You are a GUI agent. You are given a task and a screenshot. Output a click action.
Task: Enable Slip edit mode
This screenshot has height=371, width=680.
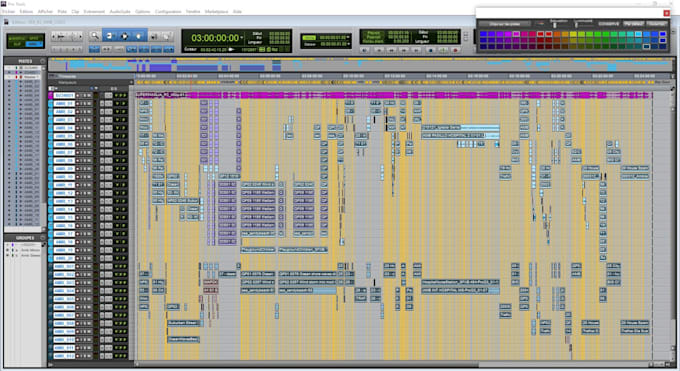tap(17, 44)
